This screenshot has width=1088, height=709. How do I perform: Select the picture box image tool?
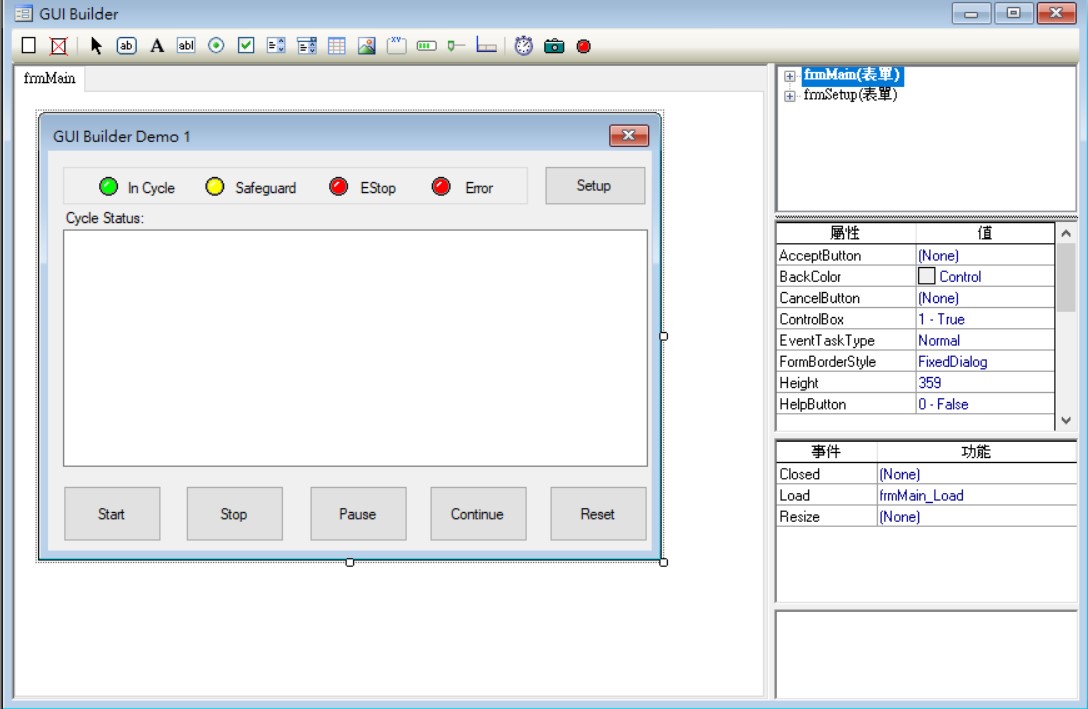click(366, 46)
